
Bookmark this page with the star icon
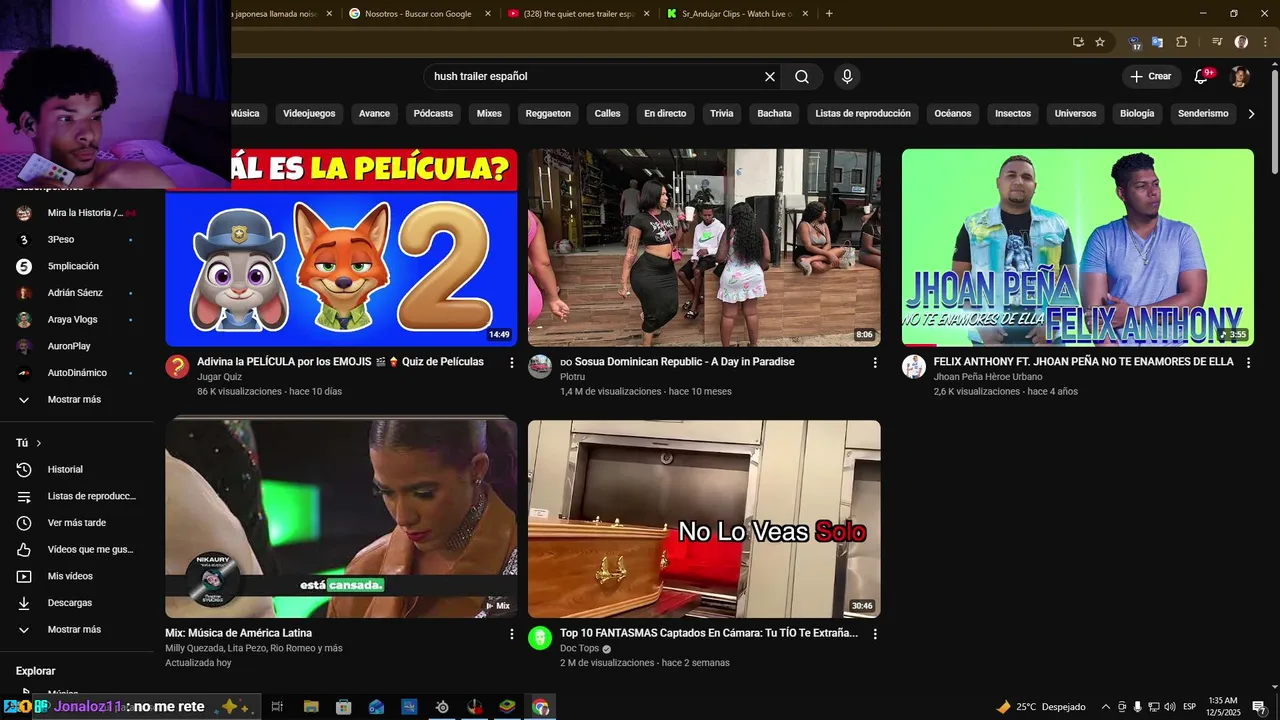[1100, 42]
